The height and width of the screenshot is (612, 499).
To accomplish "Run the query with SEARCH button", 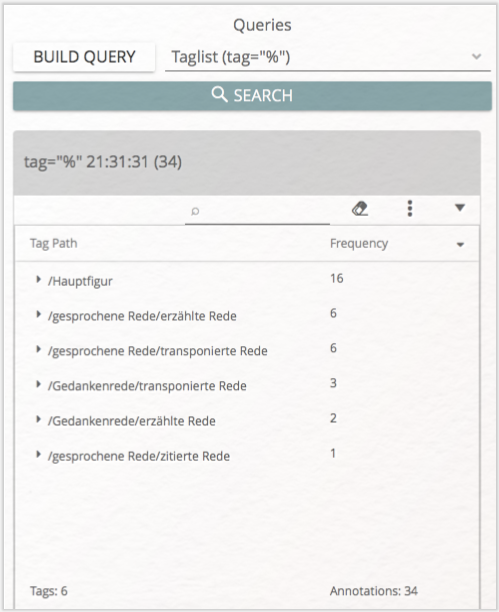I will coord(252,96).
